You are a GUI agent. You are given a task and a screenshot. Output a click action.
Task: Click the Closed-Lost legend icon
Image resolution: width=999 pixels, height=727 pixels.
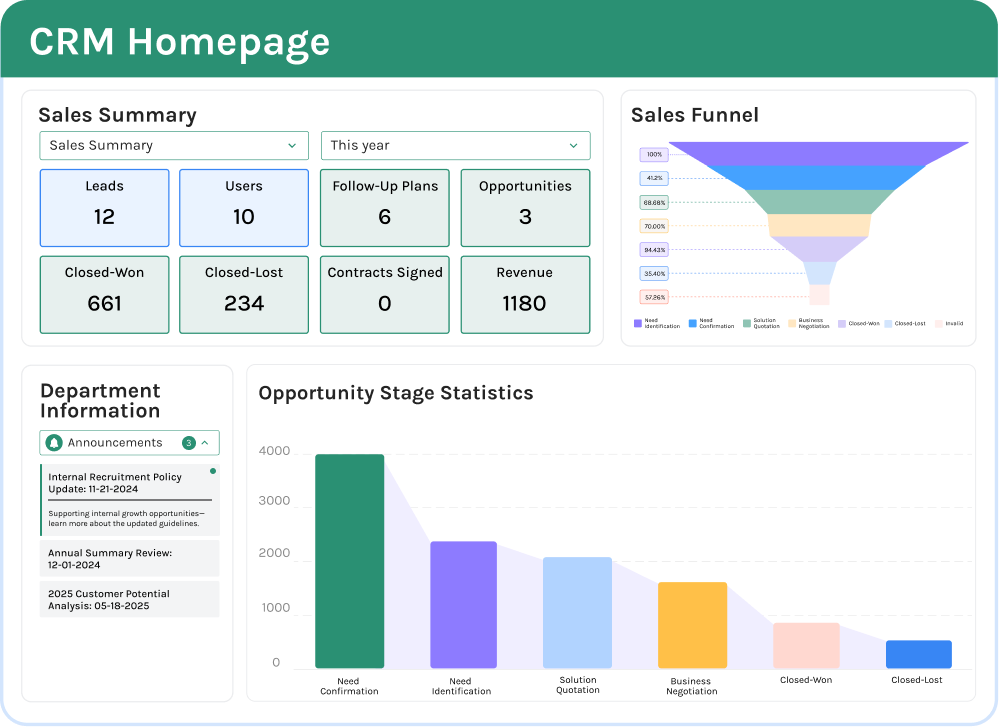click(x=888, y=323)
